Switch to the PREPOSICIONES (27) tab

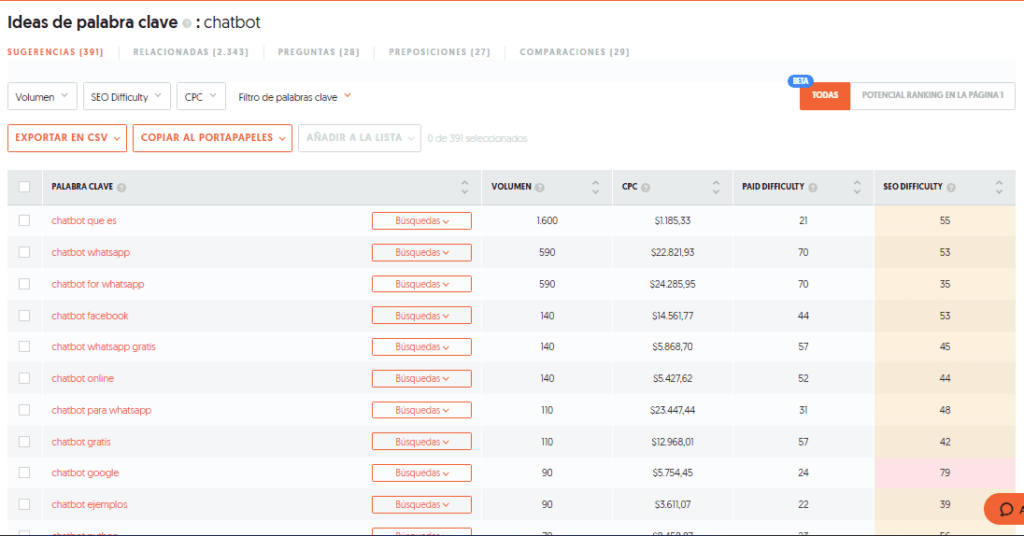pyautogui.click(x=440, y=52)
